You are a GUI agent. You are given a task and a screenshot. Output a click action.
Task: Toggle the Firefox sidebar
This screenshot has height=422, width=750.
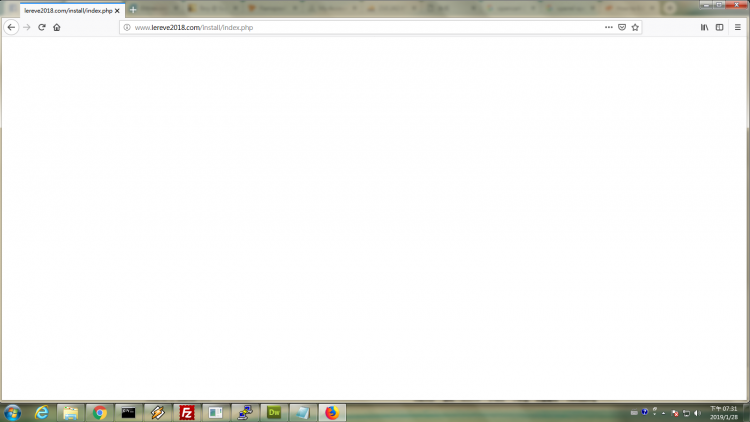[719, 27]
